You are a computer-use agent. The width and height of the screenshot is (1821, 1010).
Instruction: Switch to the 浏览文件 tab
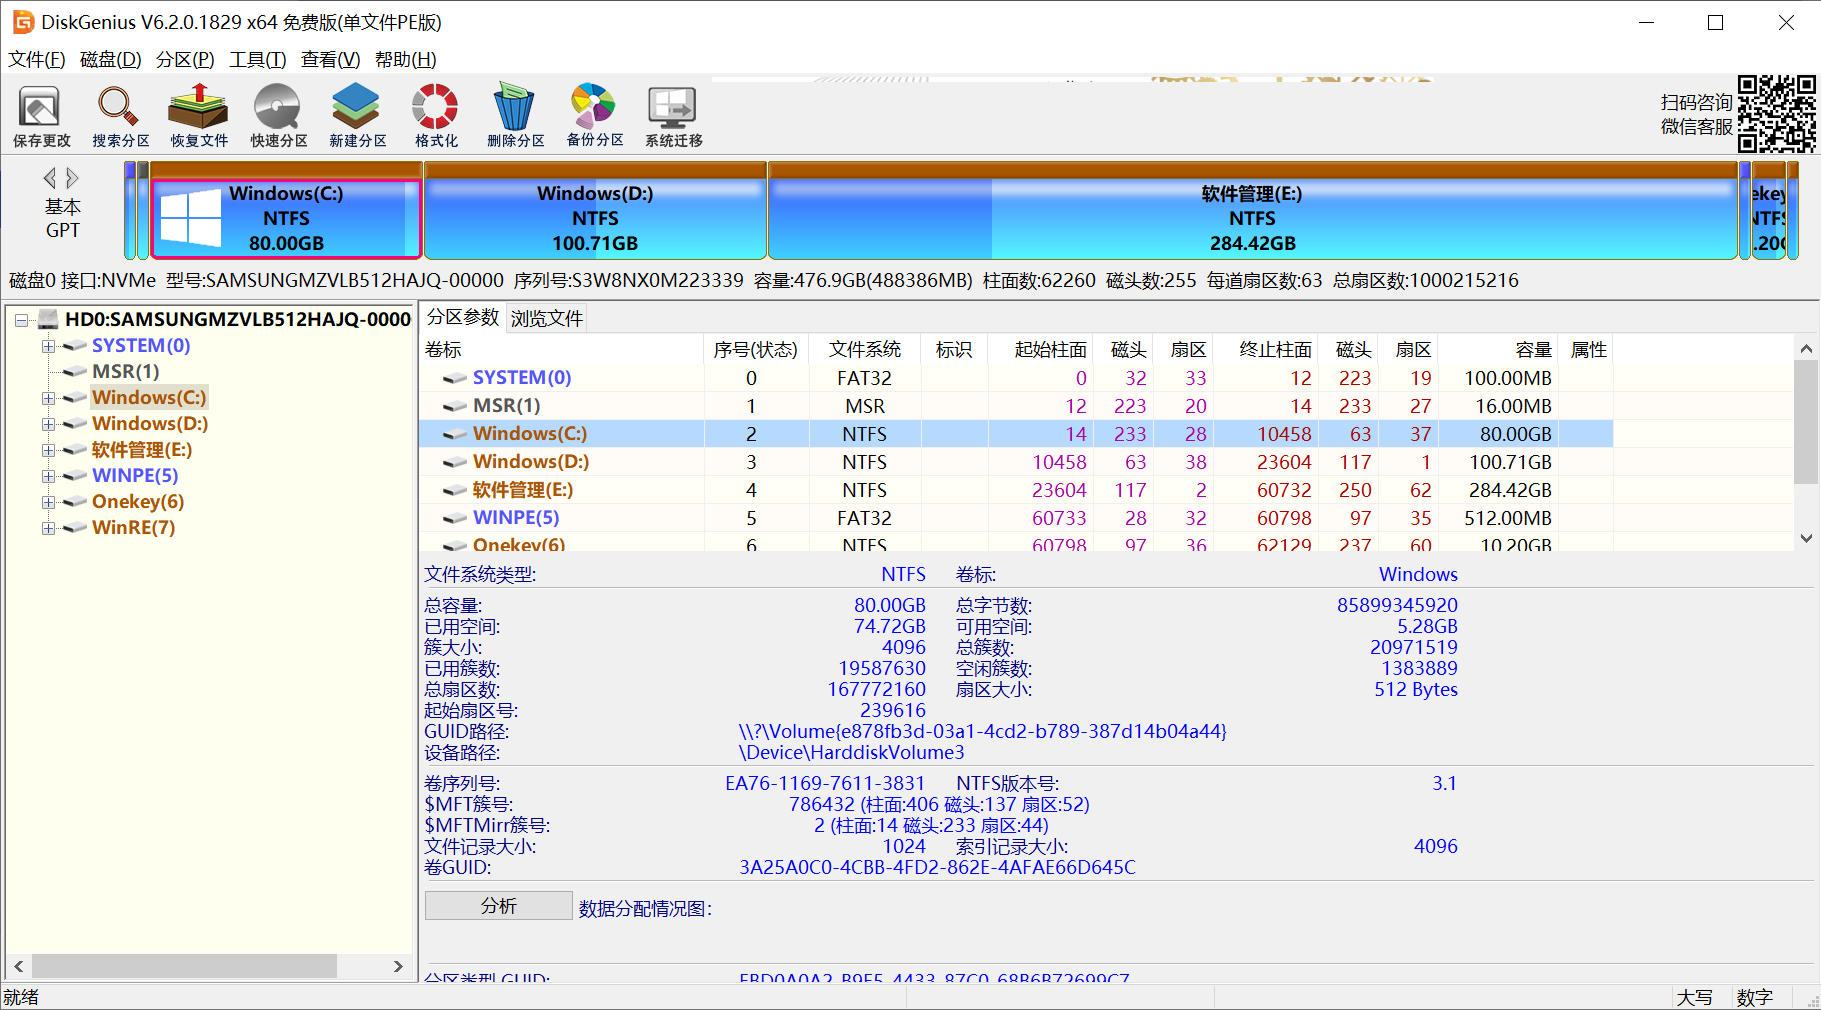(547, 319)
